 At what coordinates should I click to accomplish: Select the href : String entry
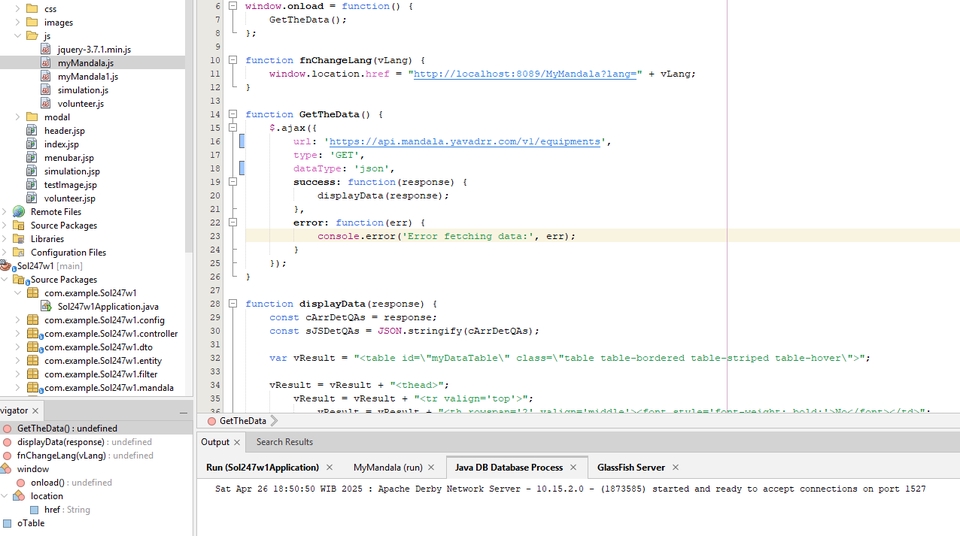click(x=67, y=509)
